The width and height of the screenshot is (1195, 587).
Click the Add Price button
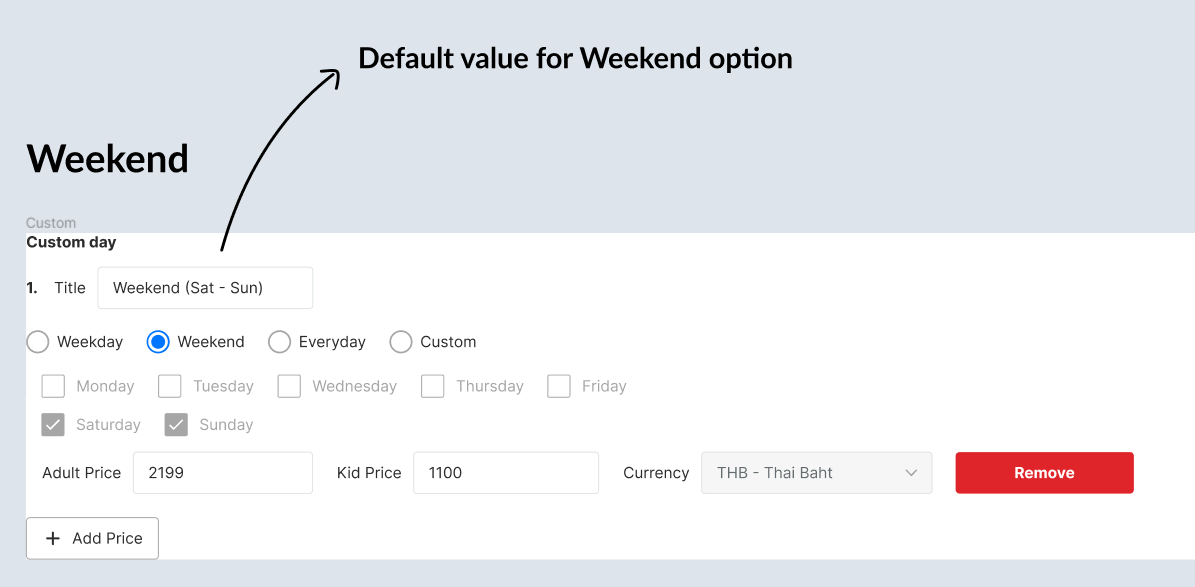92,538
